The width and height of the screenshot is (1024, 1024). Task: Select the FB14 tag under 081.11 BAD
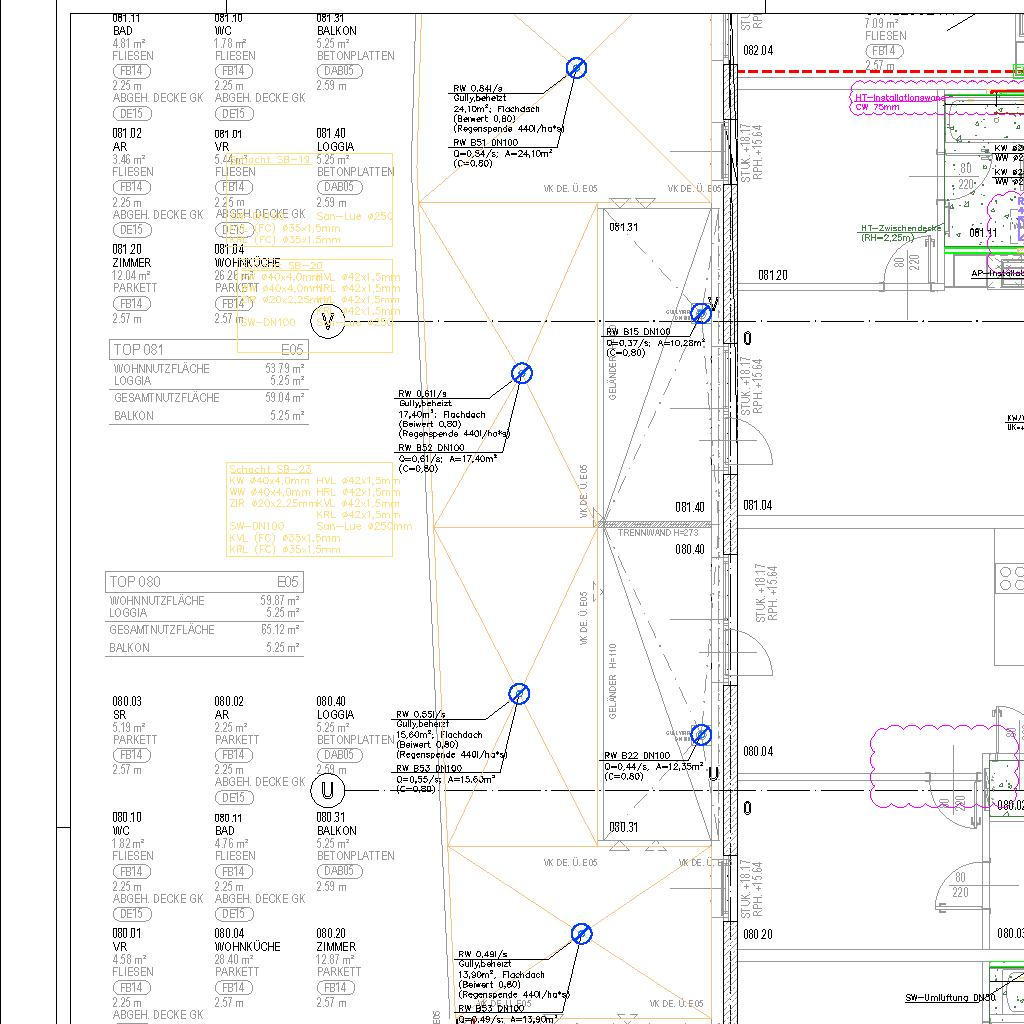tap(131, 71)
